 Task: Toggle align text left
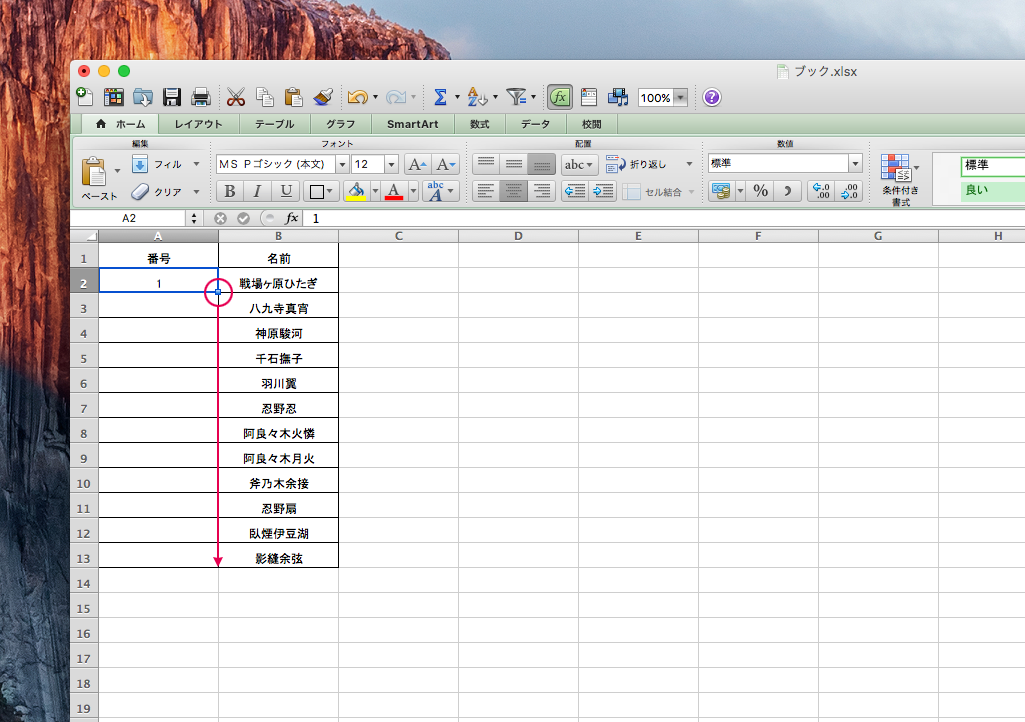click(x=485, y=191)
